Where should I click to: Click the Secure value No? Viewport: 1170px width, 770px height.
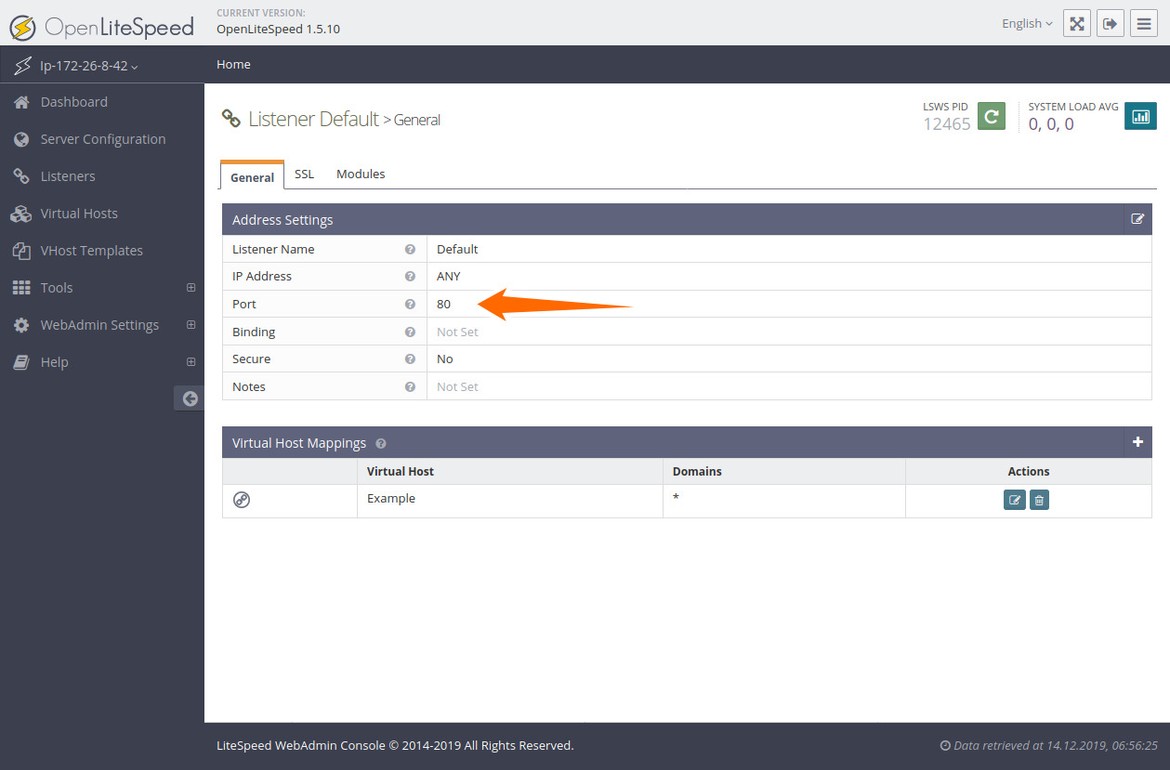445,359
